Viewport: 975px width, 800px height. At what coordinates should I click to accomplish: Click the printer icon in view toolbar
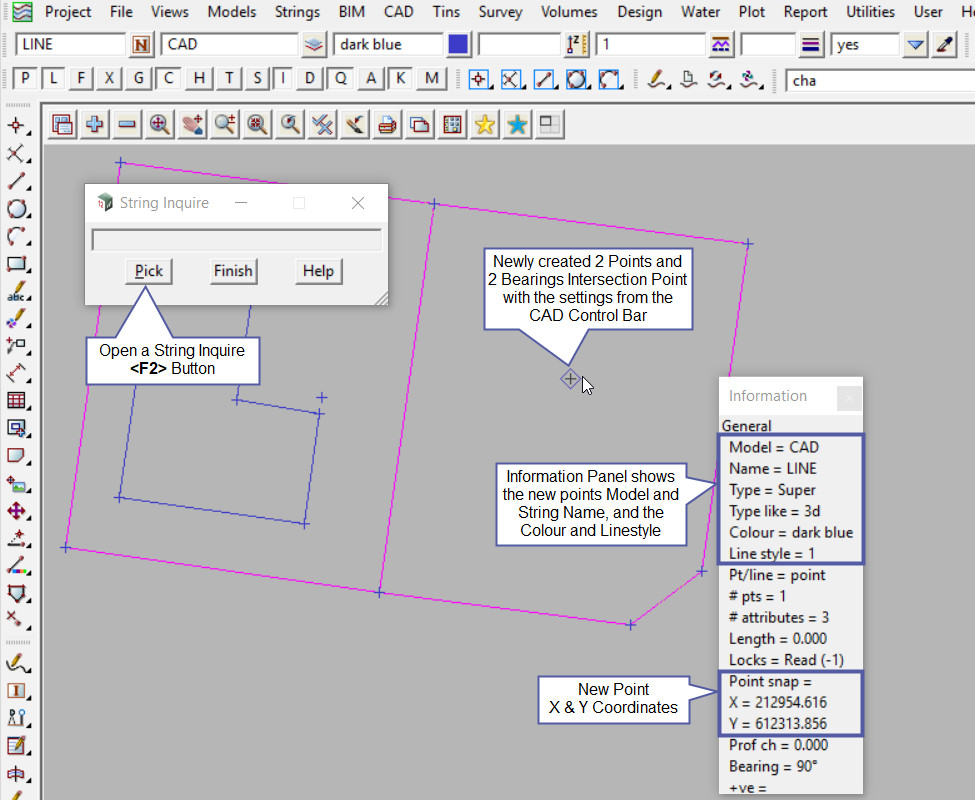pos(388,124)
